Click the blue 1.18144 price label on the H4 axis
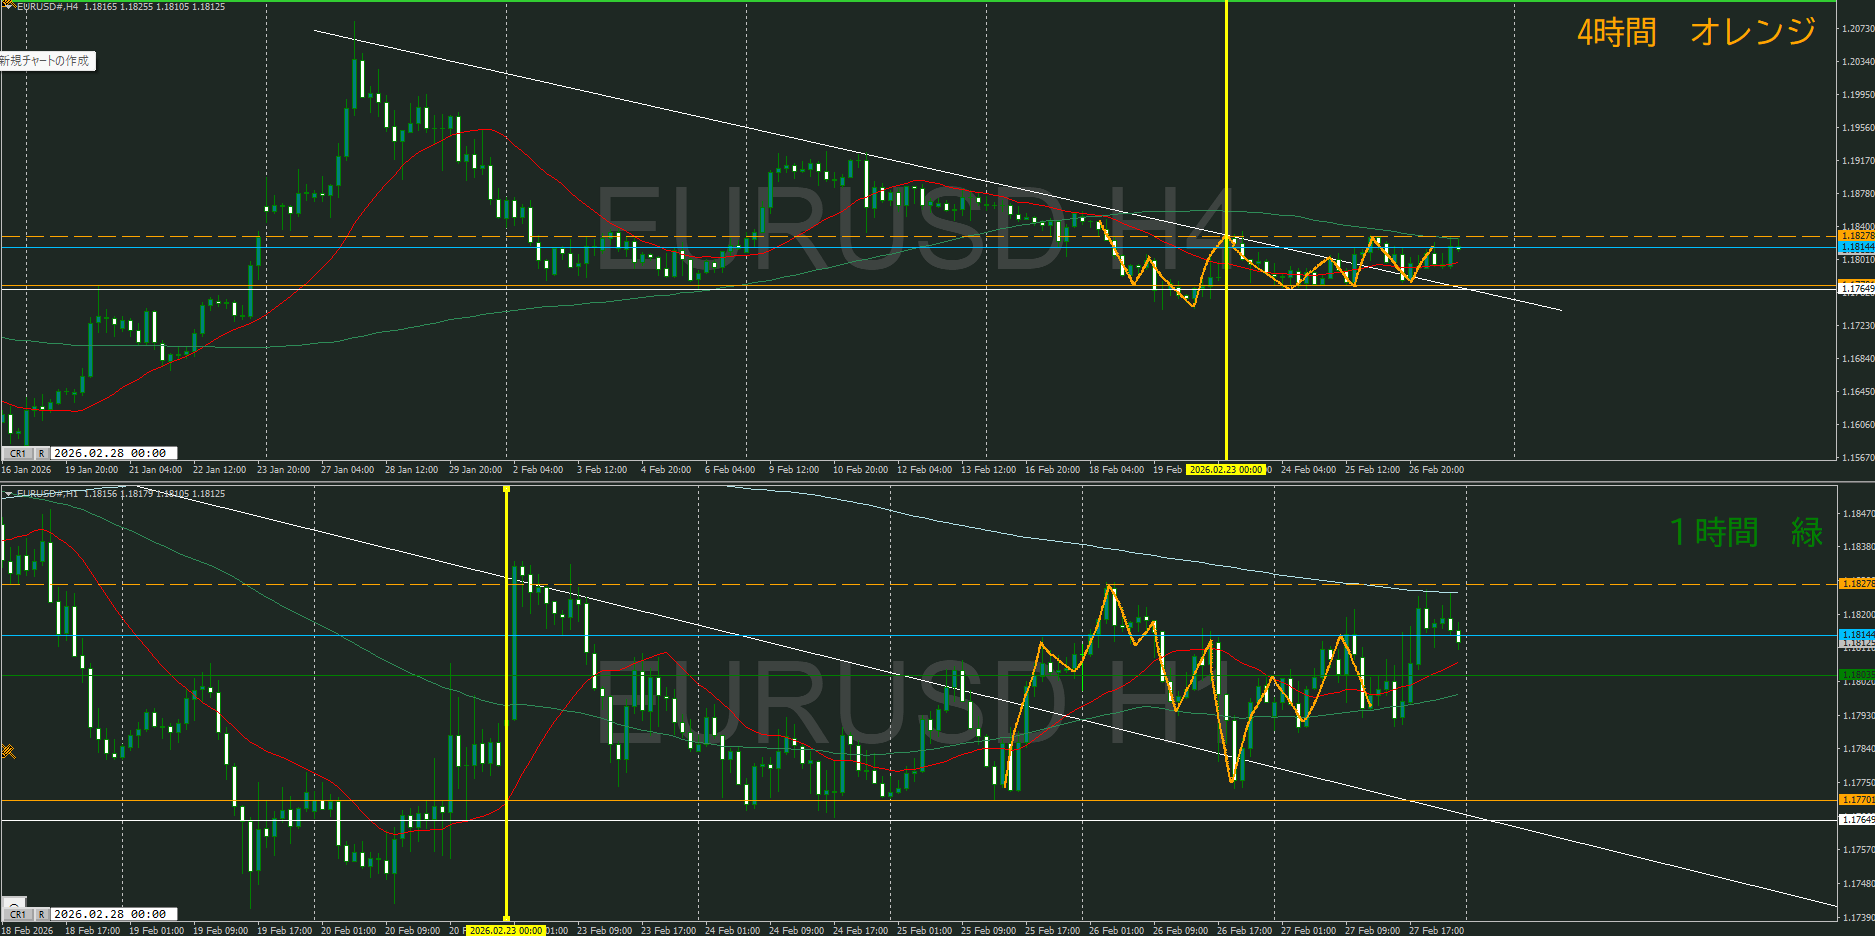Image resolution: width=1875 pixels, height=936 pixels. pyautogui.click(x=1857, y=247)
